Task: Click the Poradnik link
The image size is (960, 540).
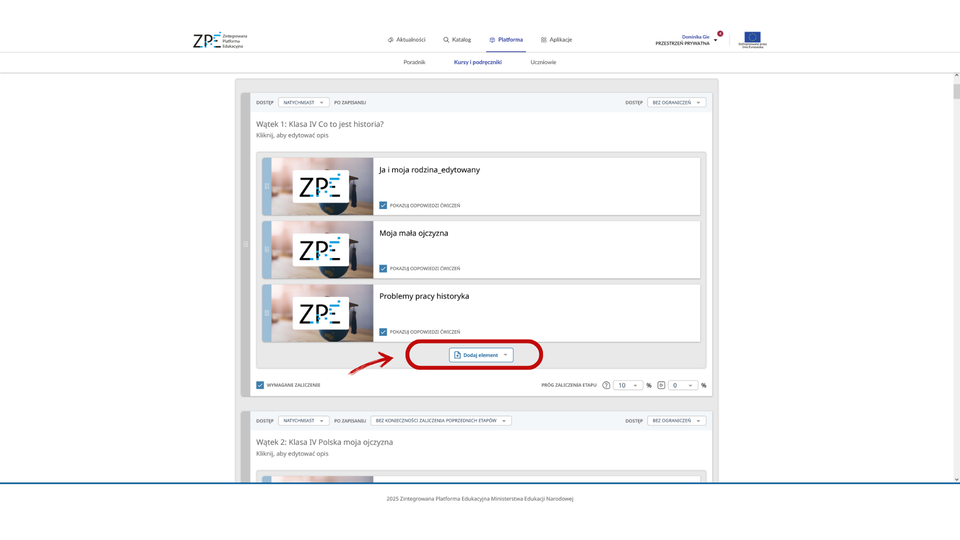Action: point(414,62)
